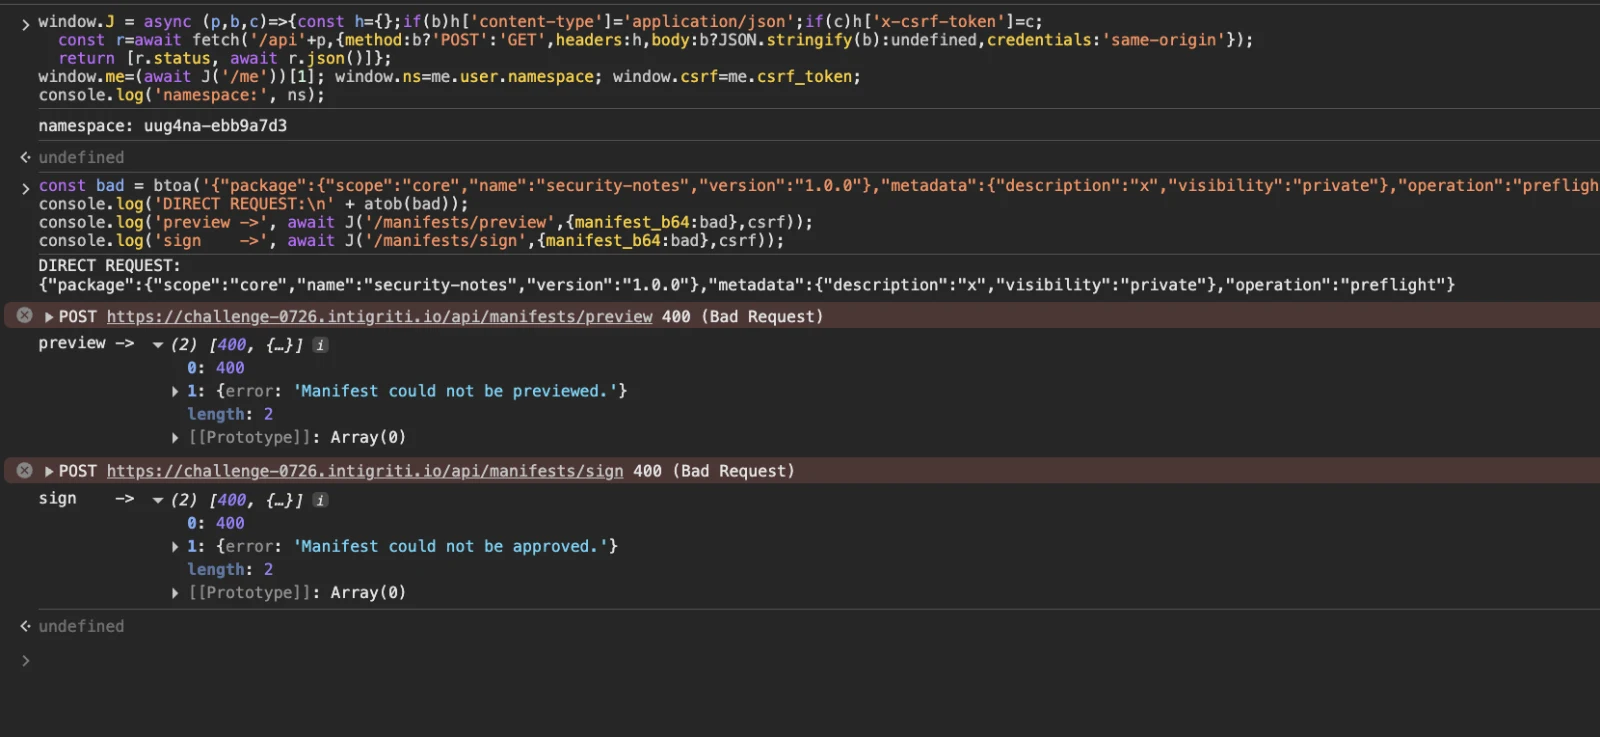Viewport: 1600px width, 737px height.
Task: Click the '0: 400' entry under sign
Action: [216, 523]
